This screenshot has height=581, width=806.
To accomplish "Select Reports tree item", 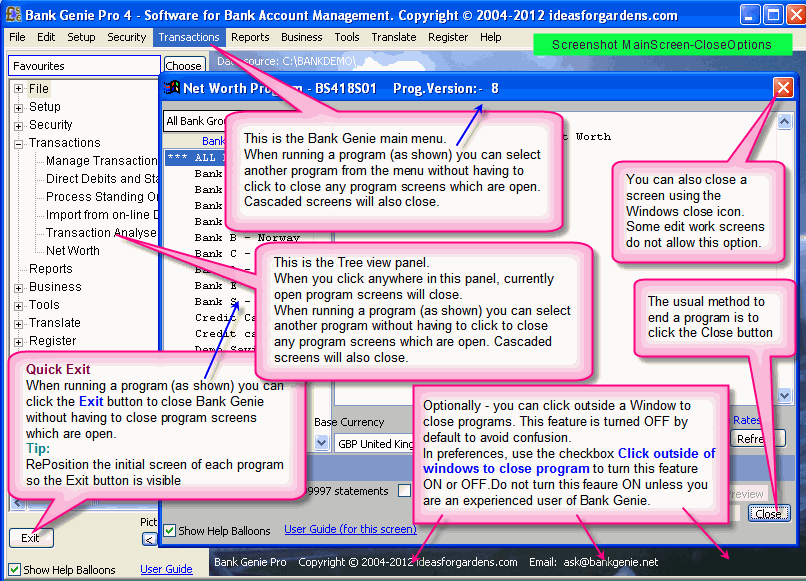I will click(50, 269).
